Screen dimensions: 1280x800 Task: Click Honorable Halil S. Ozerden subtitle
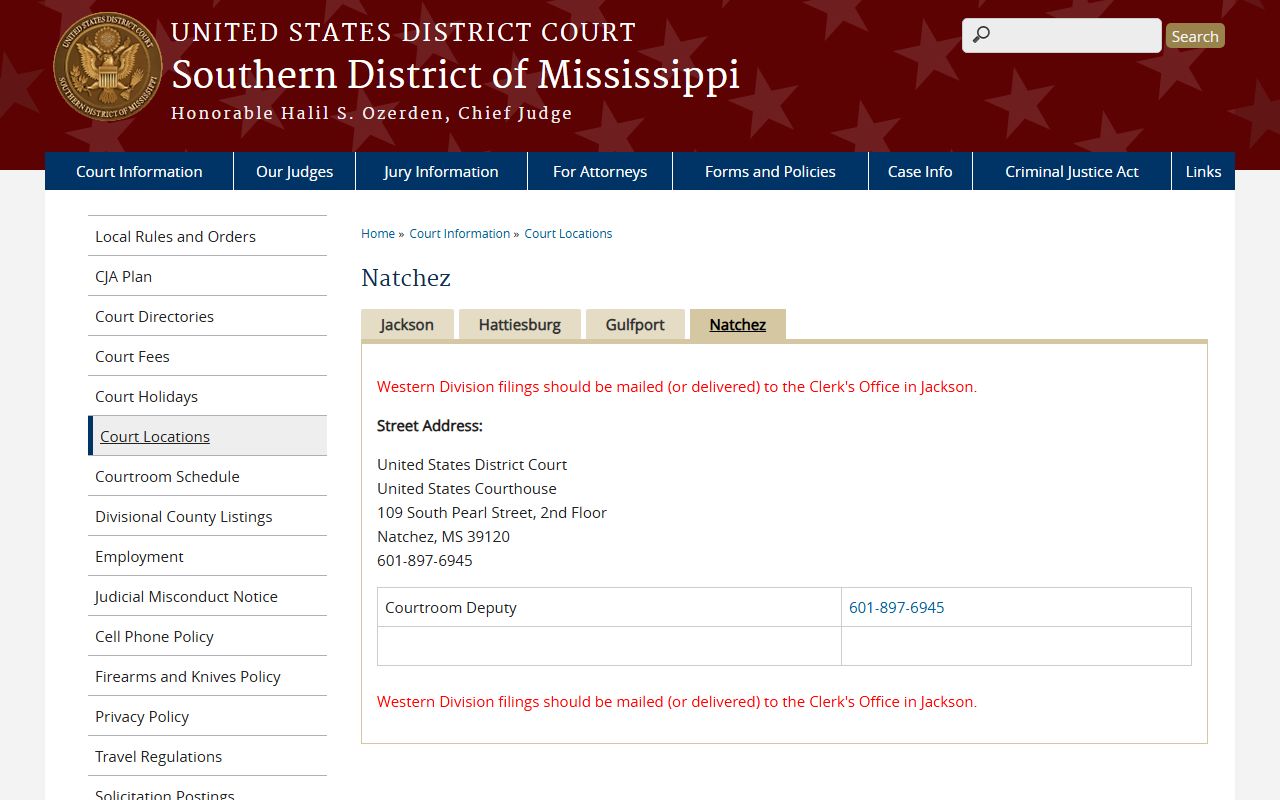click(x=372, y=113)
